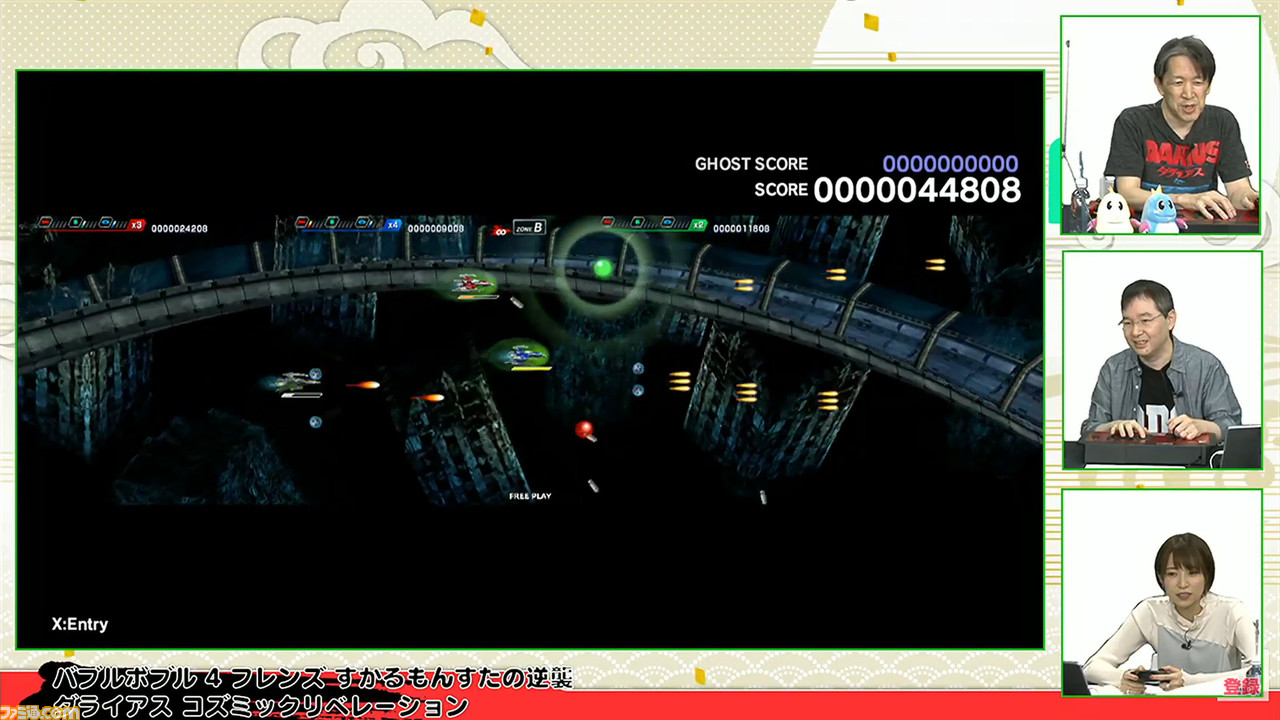This screenshot has height=720, width=1280.
Task: Click the red x3 lives badge
Action: [x=137, y=226]
